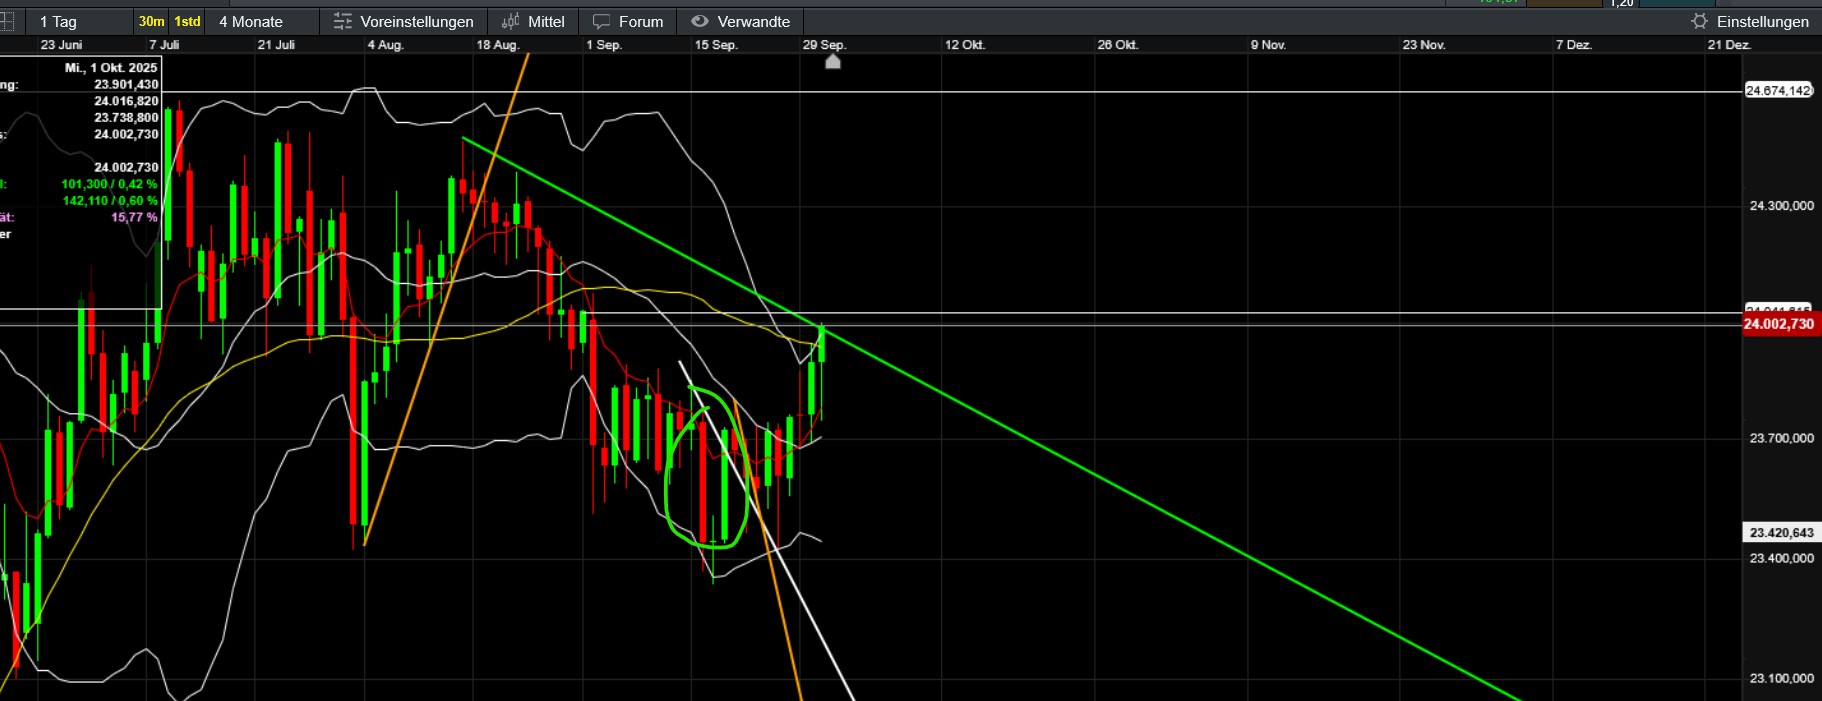This screenshot has width=1822, height=701.
Task: Click the 23 Nov. date label
Action: pyautogui.click(x=1424, y=45)
